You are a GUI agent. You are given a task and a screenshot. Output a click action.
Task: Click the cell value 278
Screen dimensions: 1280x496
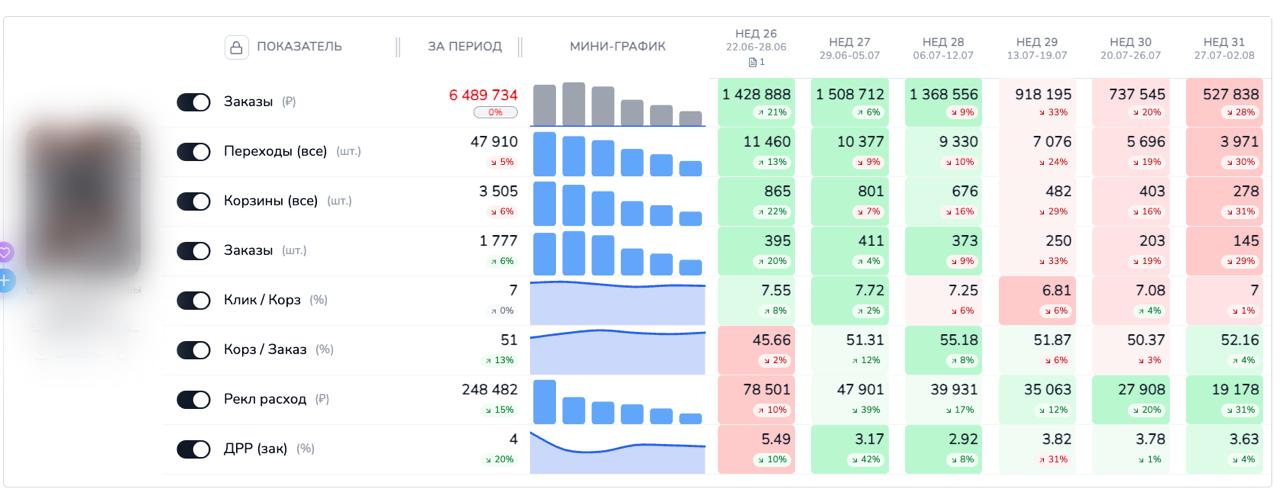point(1246,192)
